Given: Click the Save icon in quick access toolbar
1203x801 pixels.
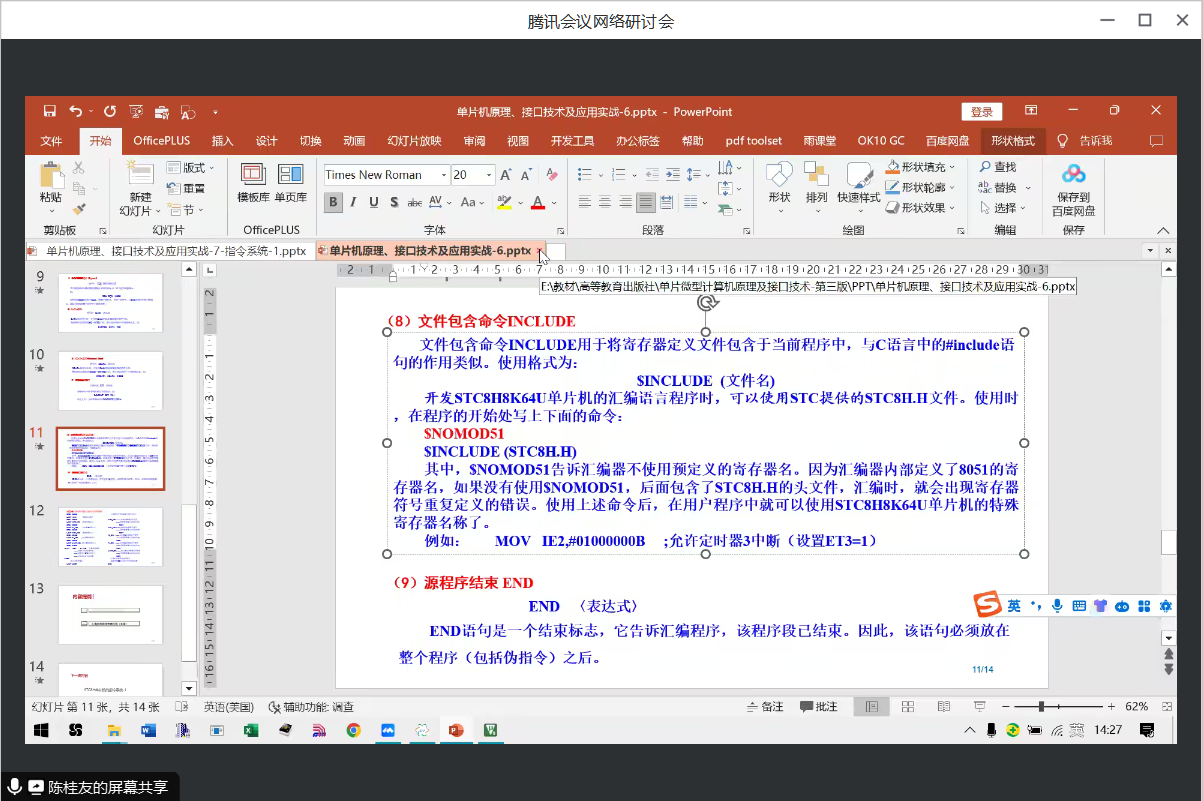Looking at the screenshot, I should pos(49,112).
